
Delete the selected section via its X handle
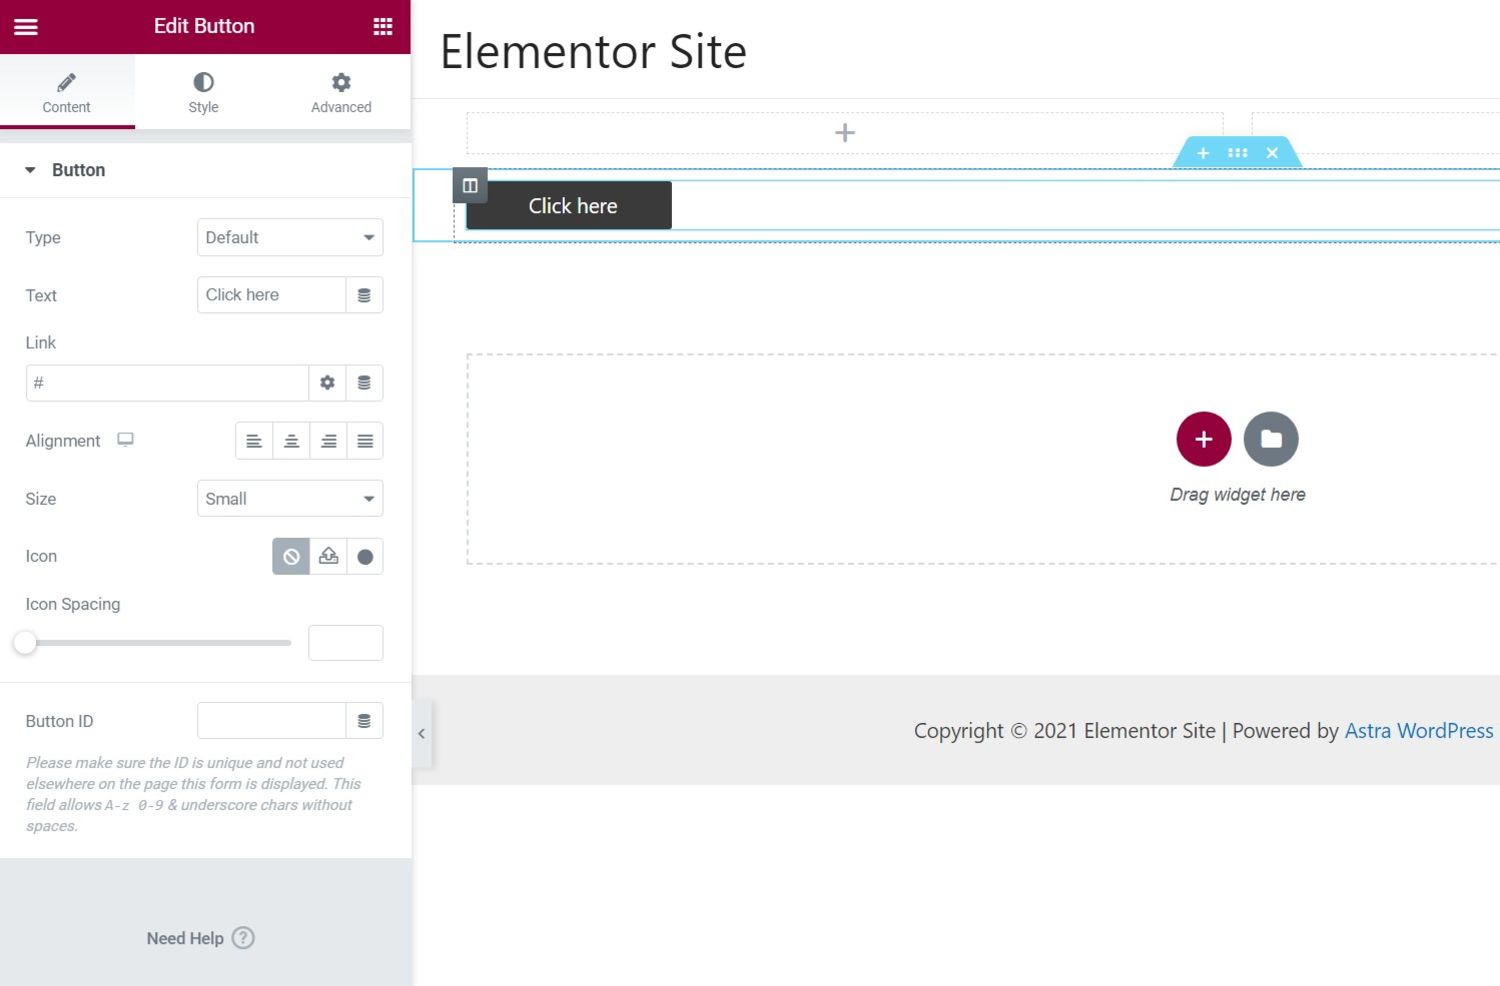click(x=1272, y=153)
